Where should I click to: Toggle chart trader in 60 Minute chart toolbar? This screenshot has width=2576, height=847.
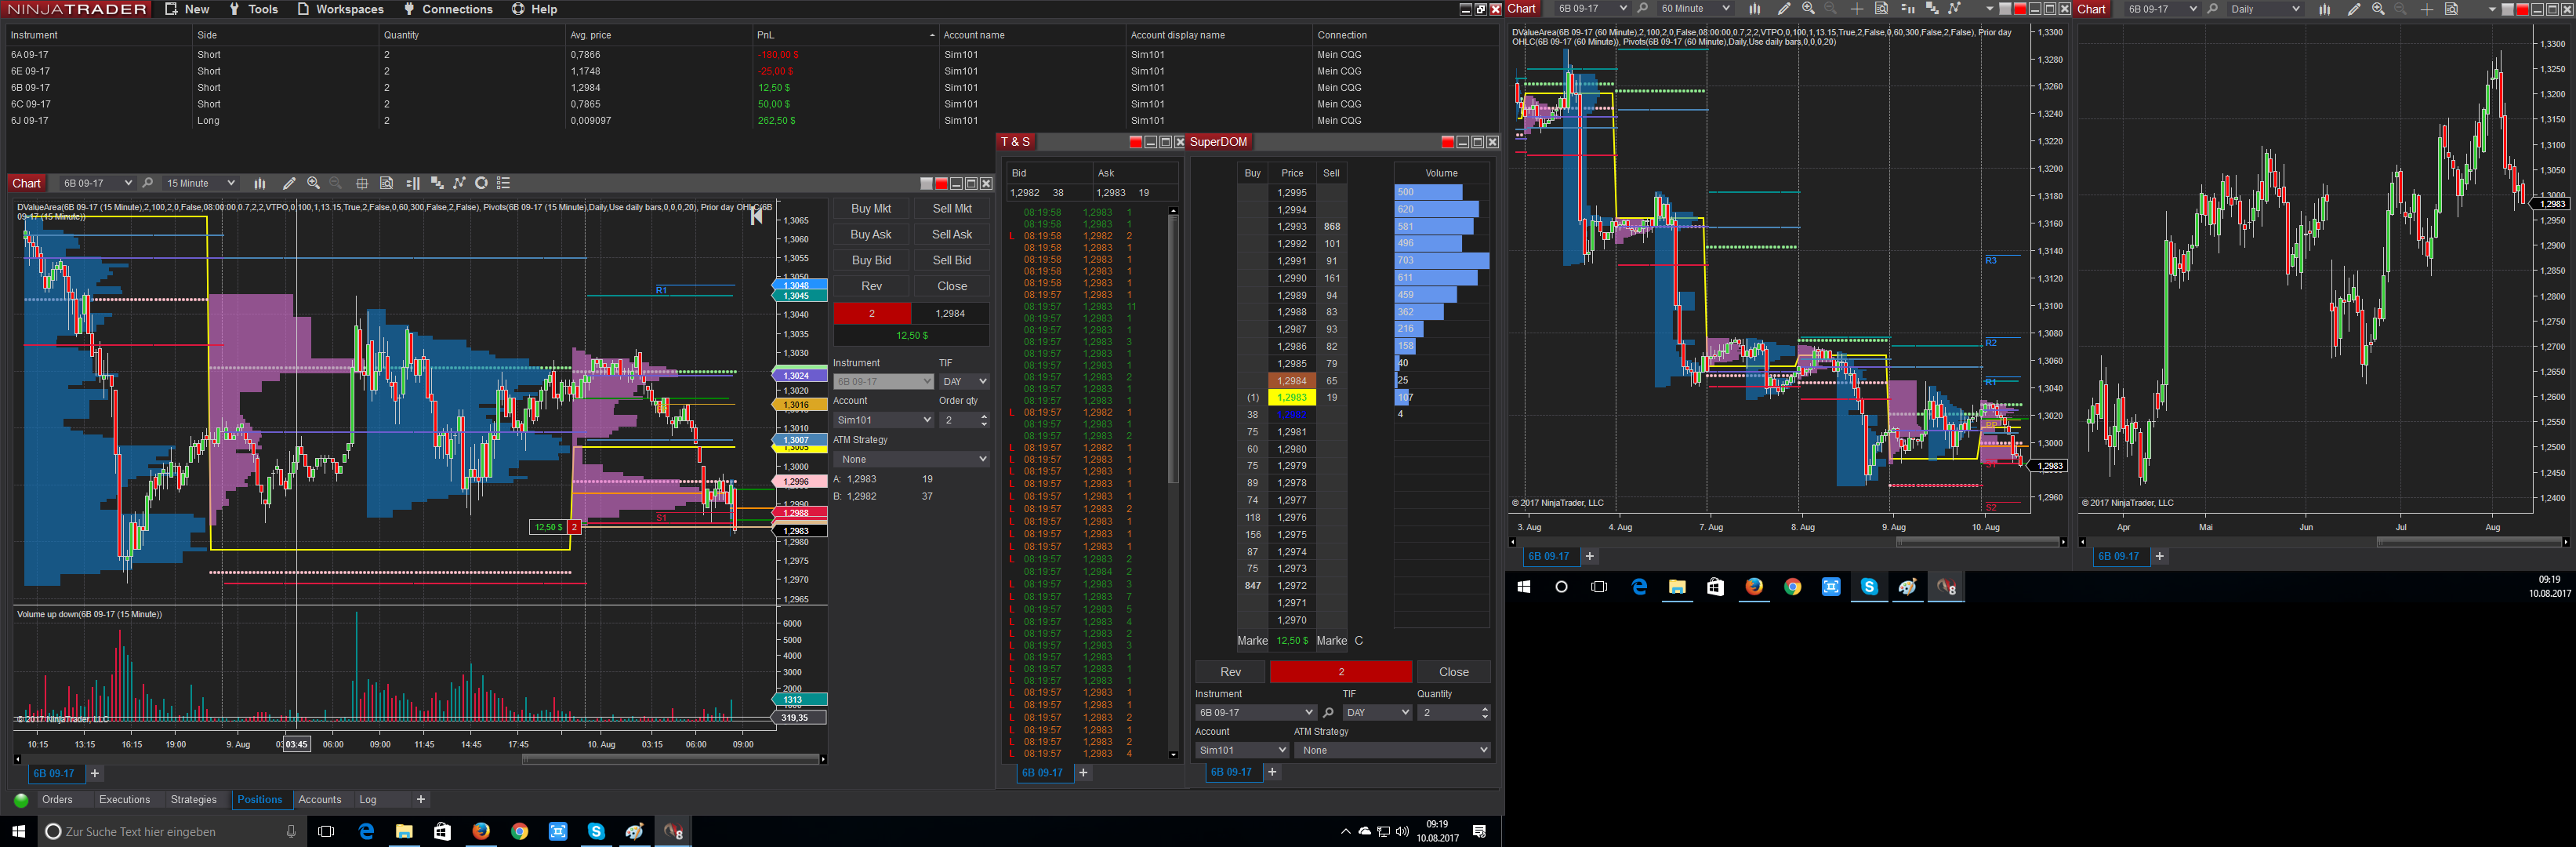[1907, 9]
